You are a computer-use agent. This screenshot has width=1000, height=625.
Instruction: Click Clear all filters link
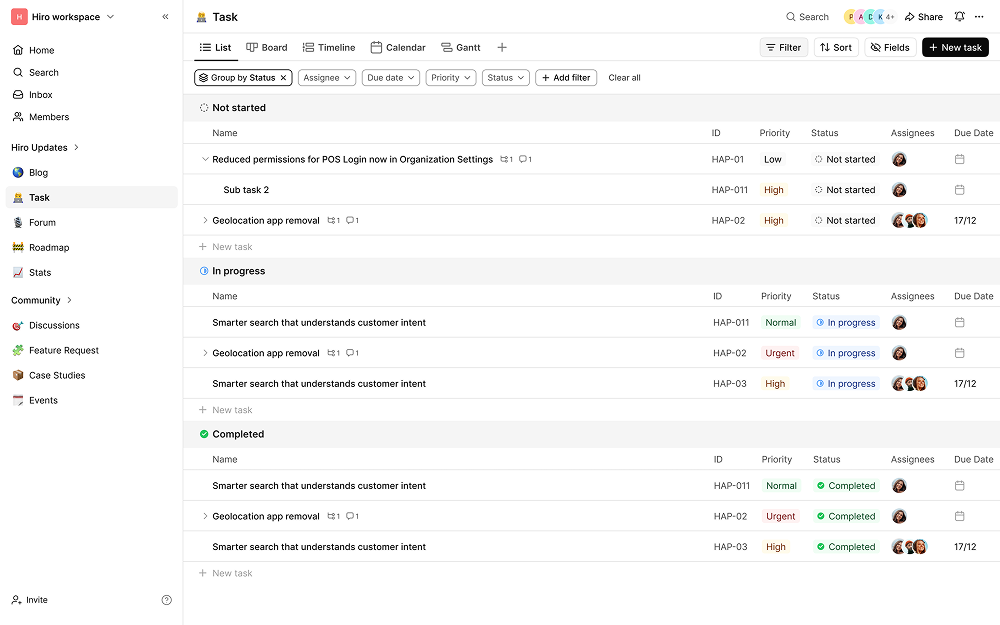tap(624, 78)
